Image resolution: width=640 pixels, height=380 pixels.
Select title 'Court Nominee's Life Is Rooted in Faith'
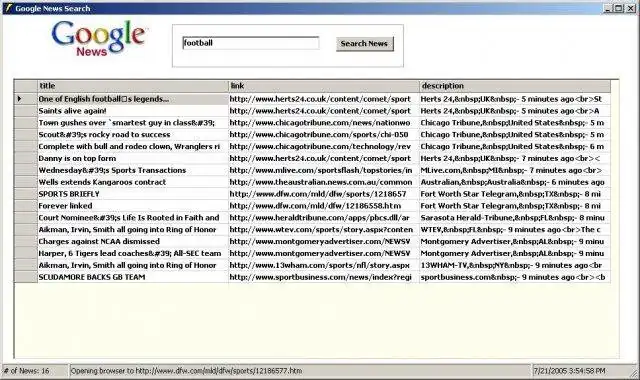click(x=133, y=218)
